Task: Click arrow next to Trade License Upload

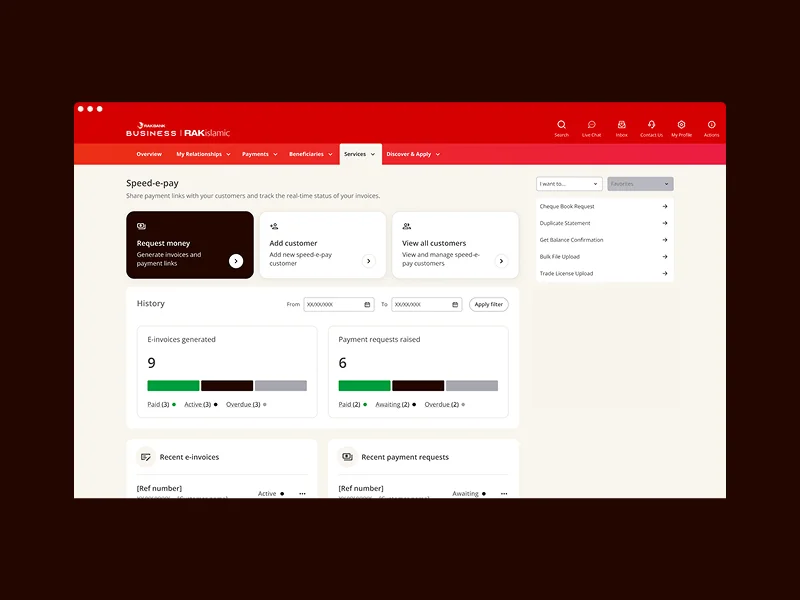Action: click(665, 273)
